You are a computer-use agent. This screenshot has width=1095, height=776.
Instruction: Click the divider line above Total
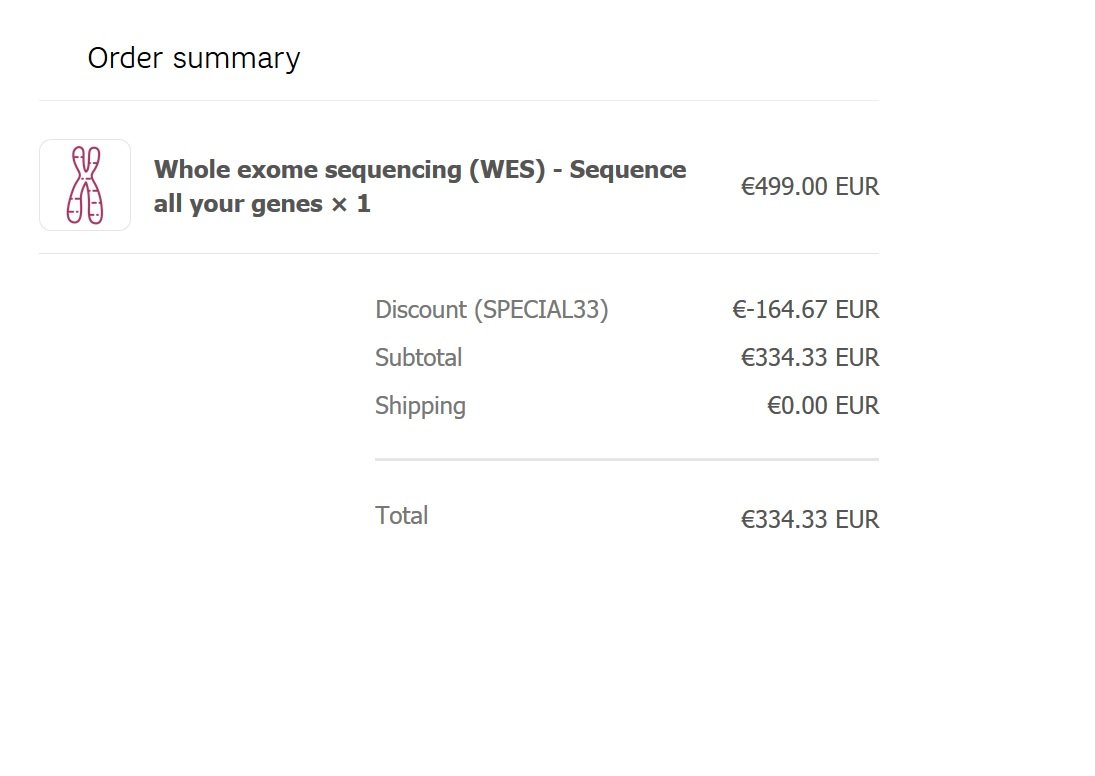click(626, 459)
